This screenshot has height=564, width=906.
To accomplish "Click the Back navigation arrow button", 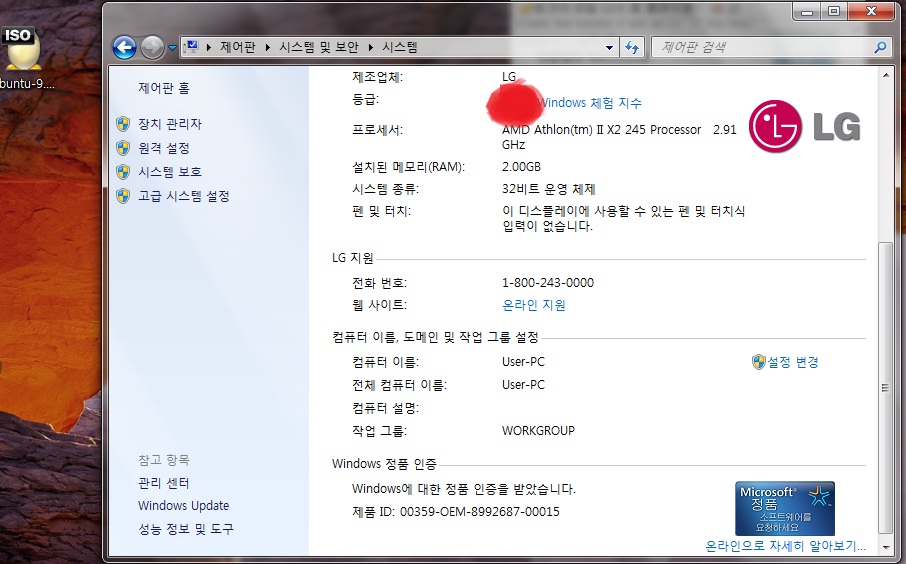I will click(x=124, y=47).
